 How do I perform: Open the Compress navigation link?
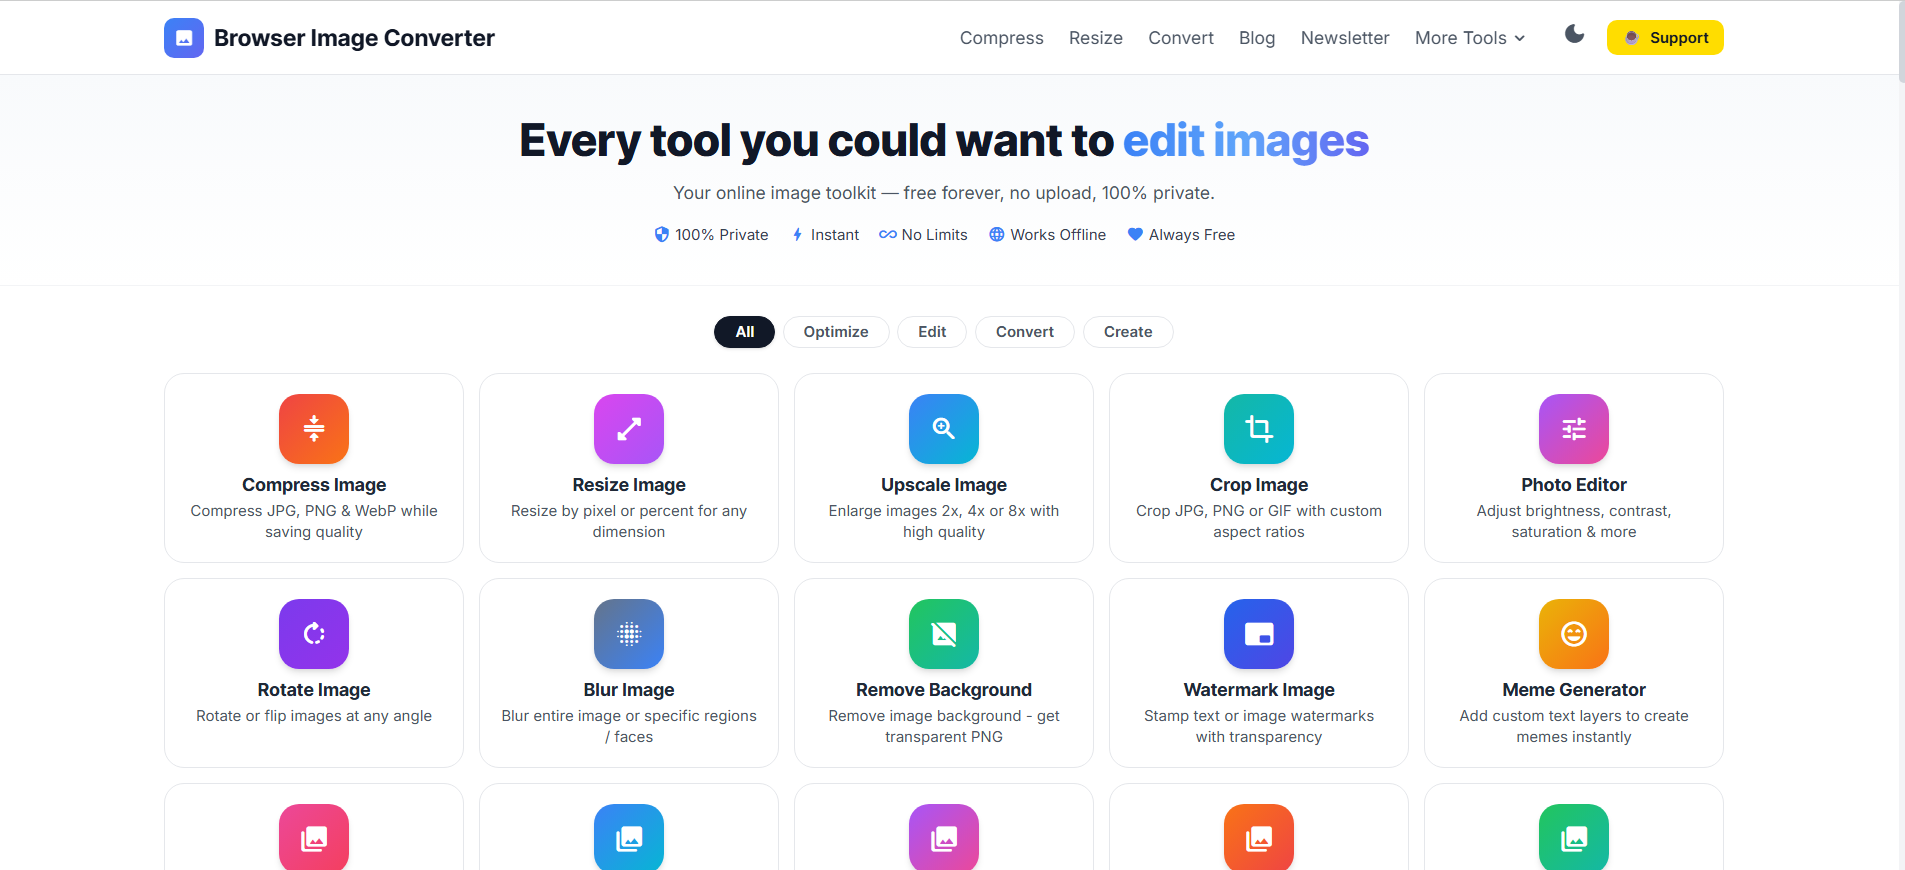[x=1001, y=38]
